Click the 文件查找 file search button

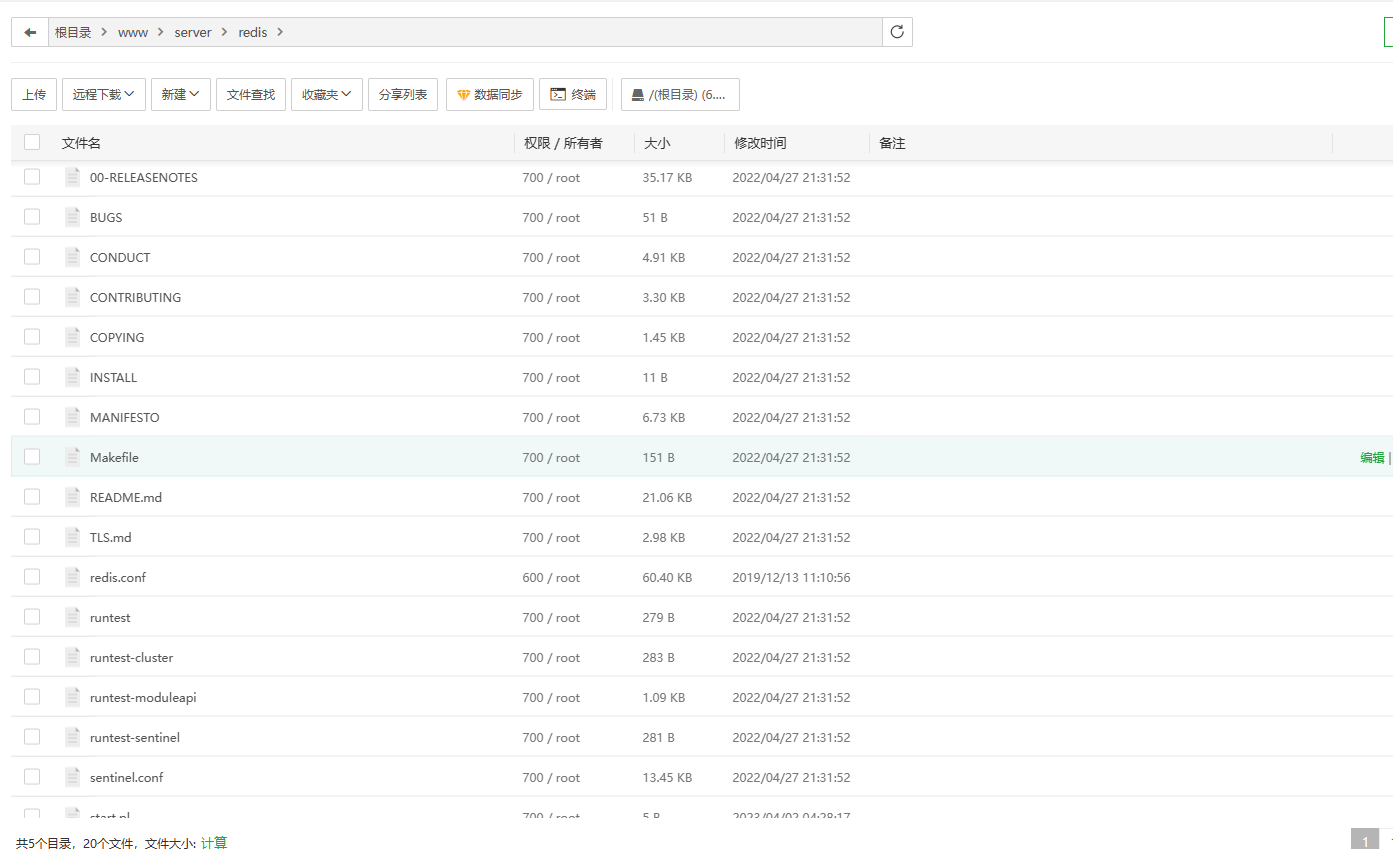click(x=251, y=94)
